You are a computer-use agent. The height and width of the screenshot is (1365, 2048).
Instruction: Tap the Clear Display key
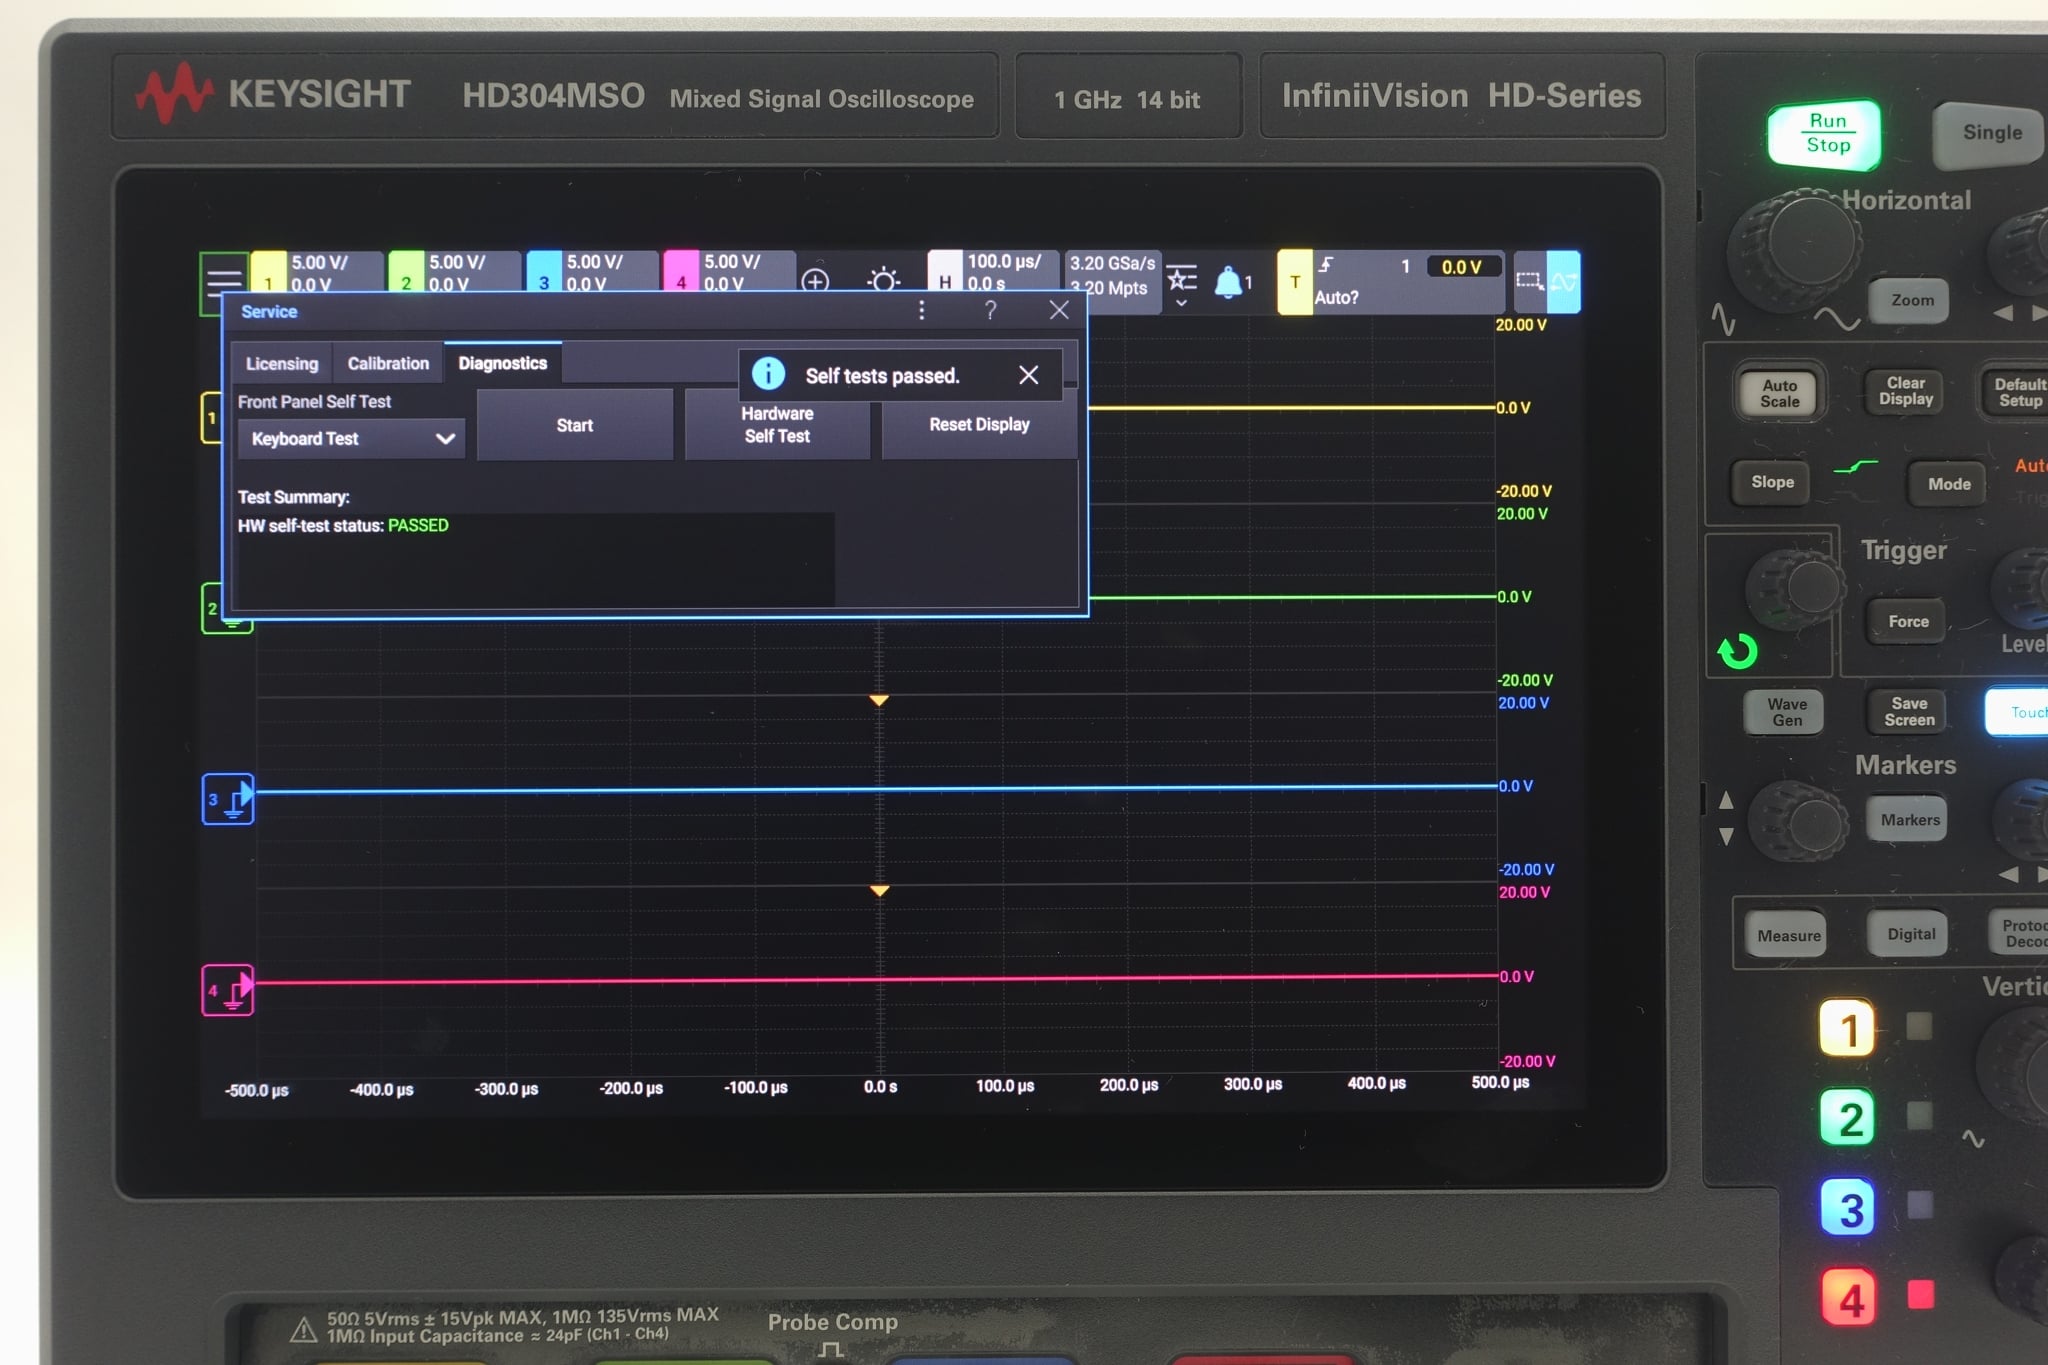[1905, 391]
